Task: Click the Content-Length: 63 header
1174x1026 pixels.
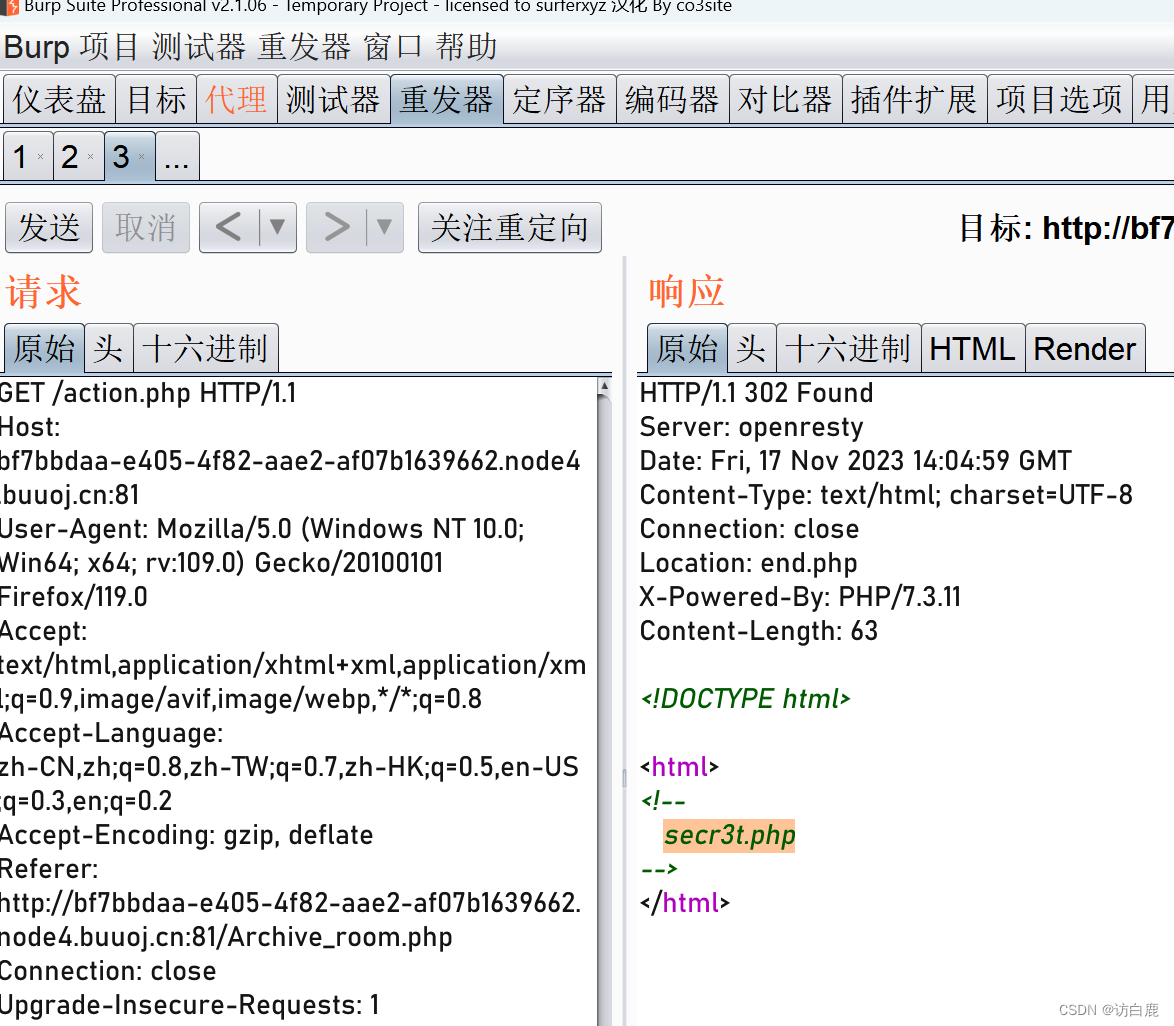Action: coord(758,631)
